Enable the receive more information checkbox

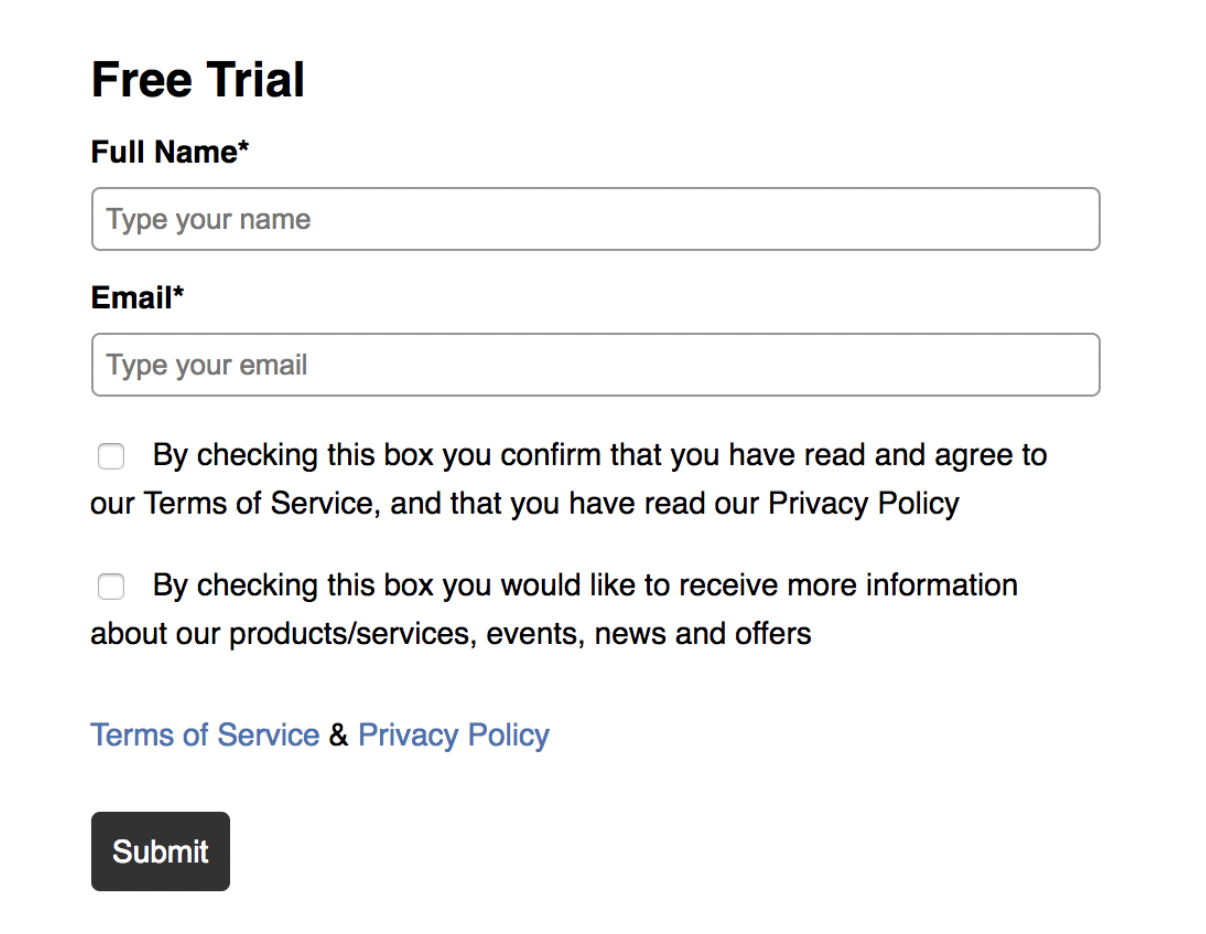111,587
